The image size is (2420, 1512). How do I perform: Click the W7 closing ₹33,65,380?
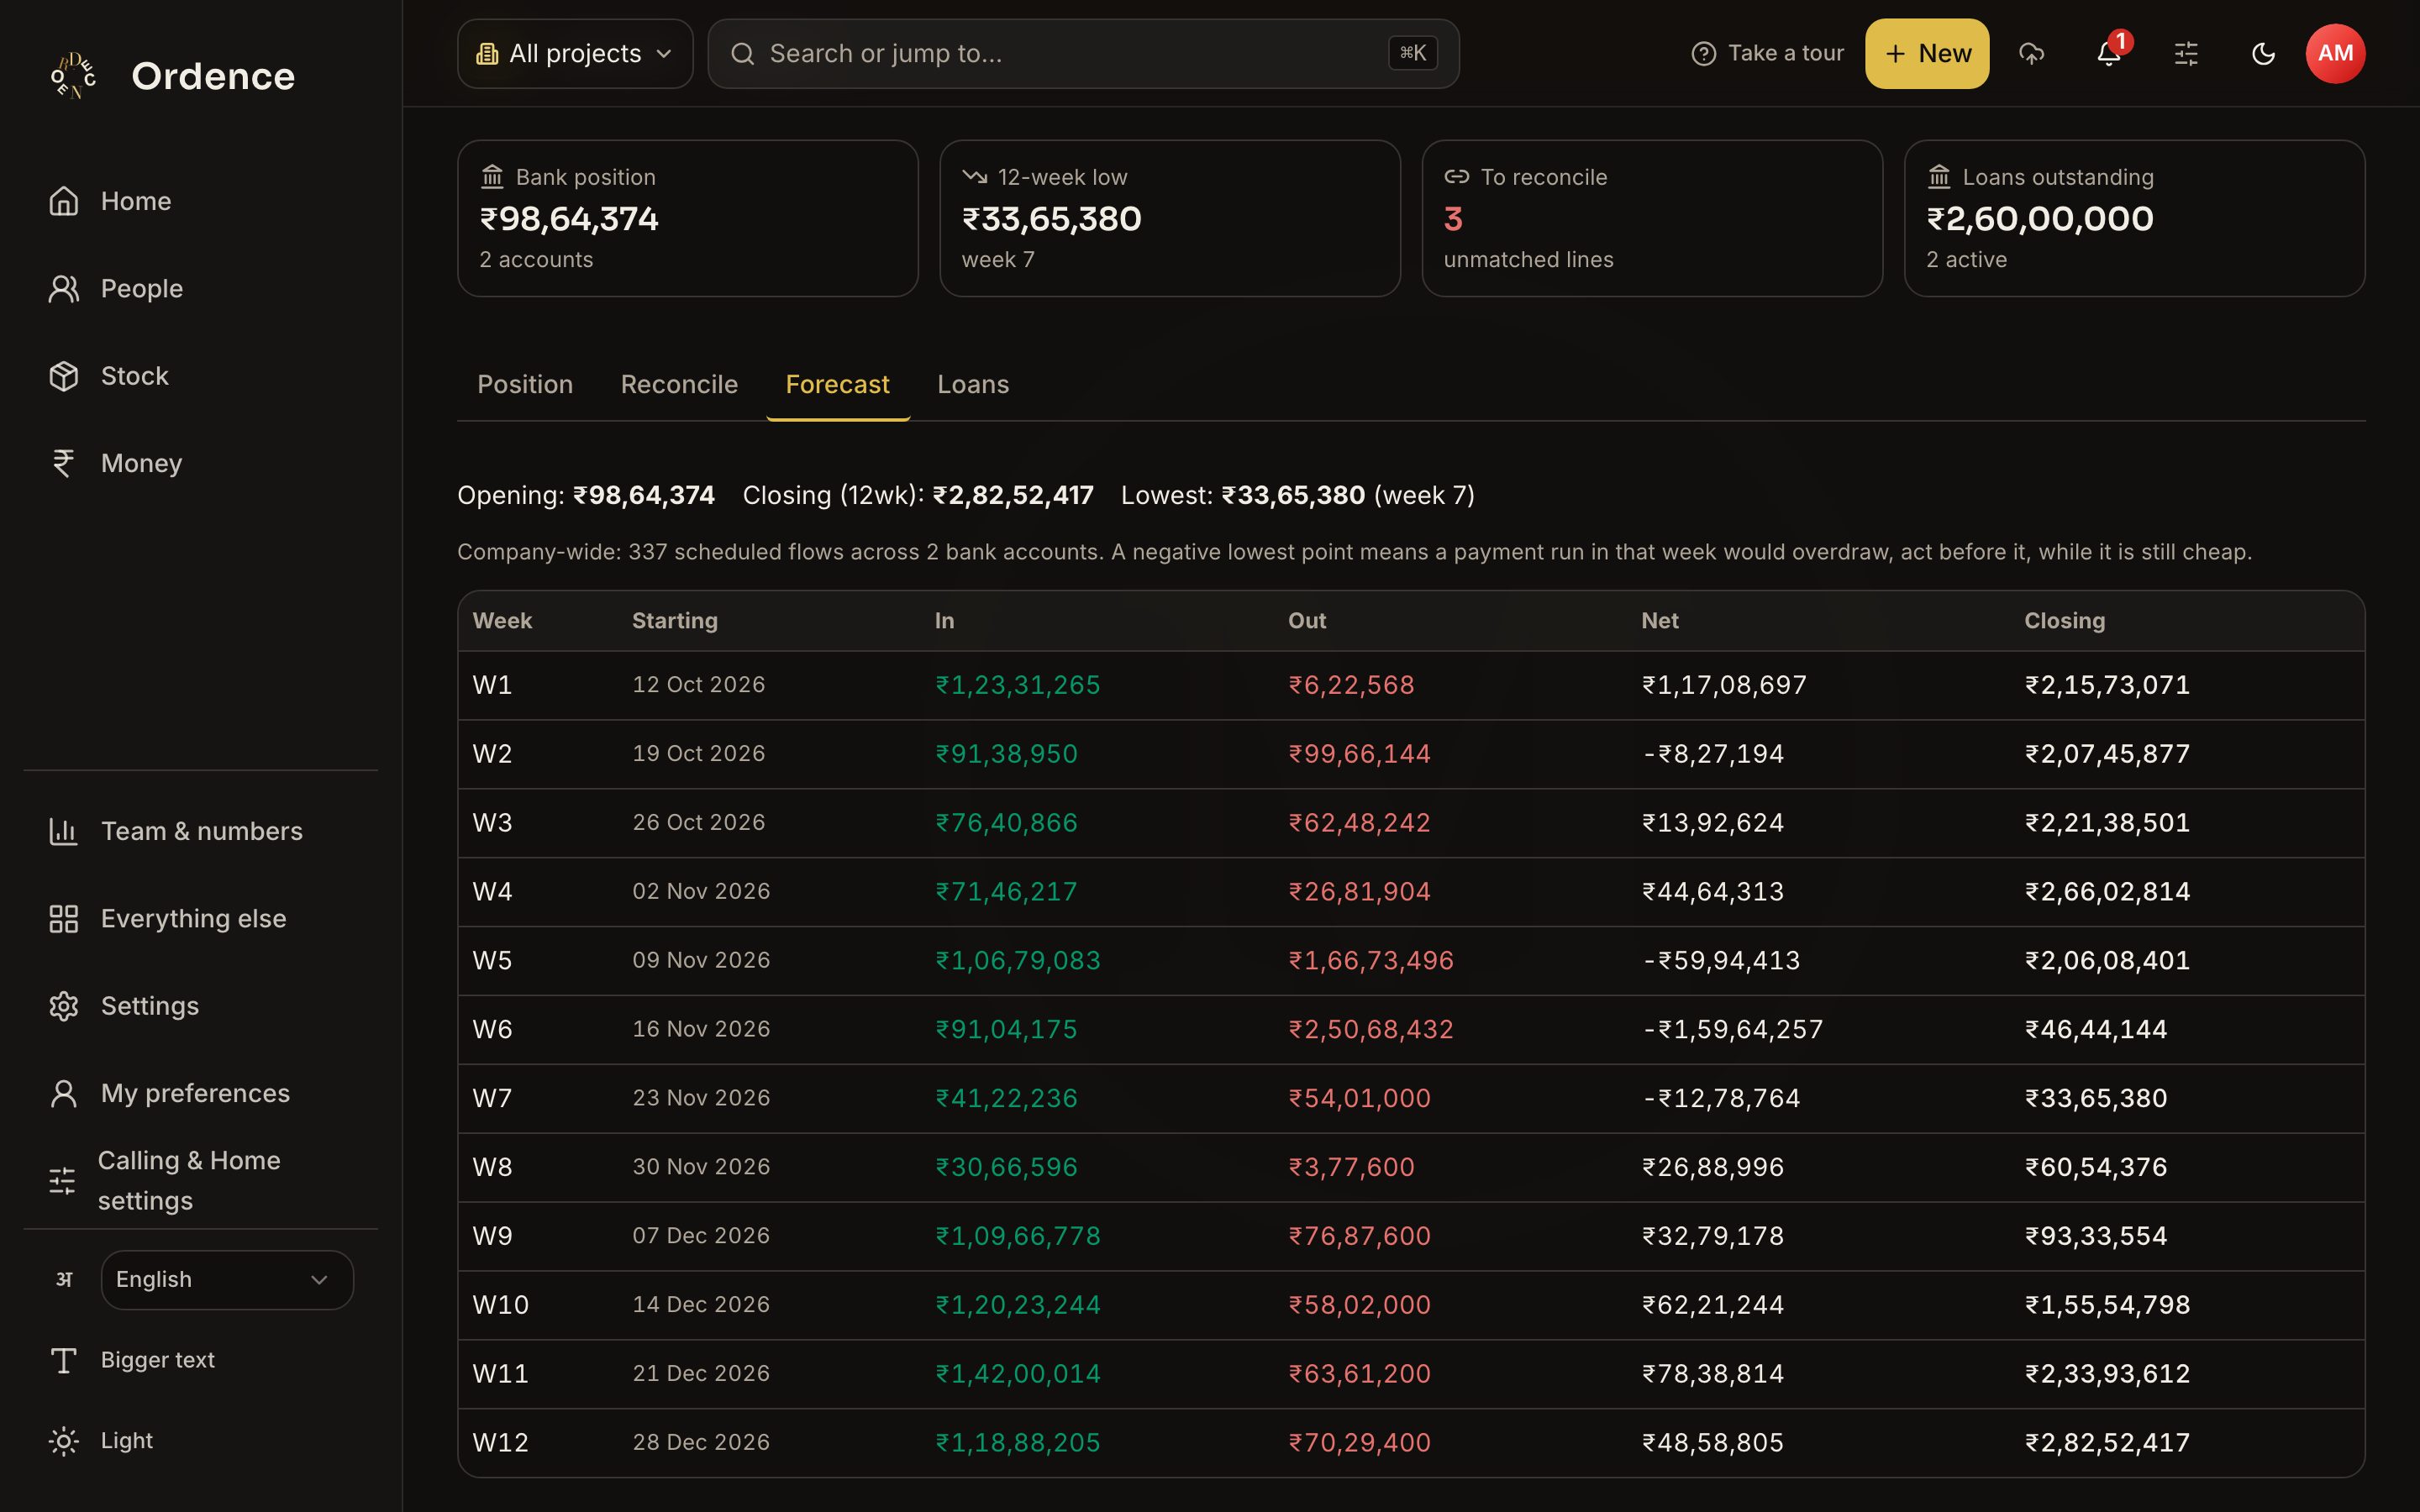tap(2096, 1098)
